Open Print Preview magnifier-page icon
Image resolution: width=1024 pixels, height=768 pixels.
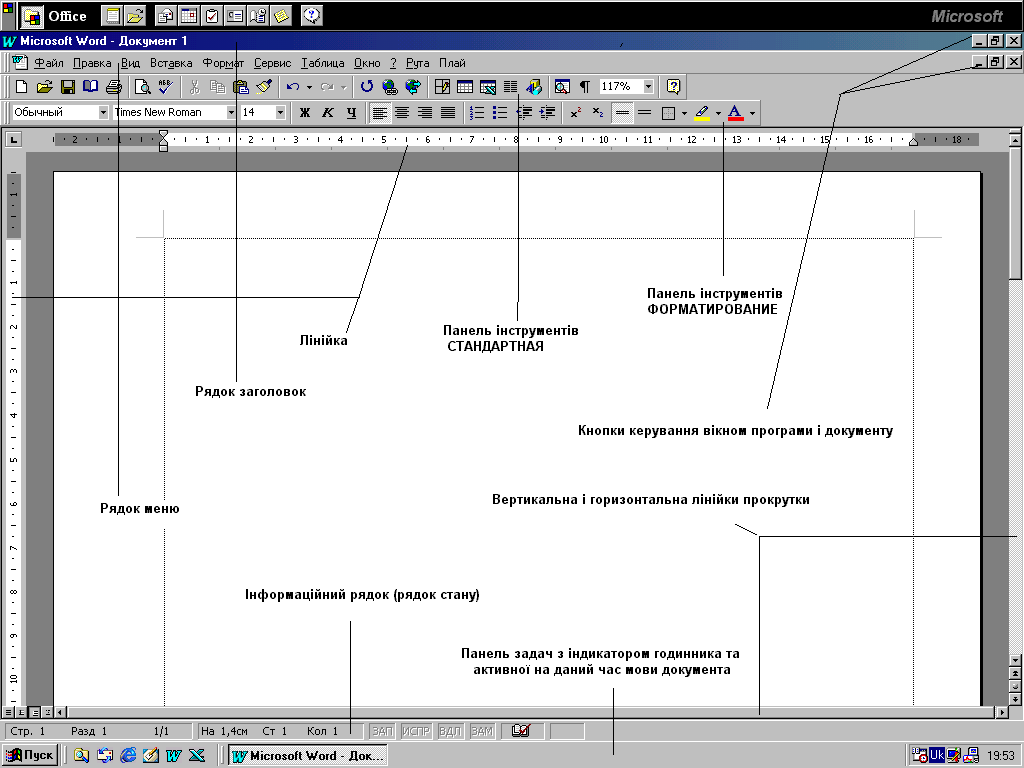pos(142,86)
